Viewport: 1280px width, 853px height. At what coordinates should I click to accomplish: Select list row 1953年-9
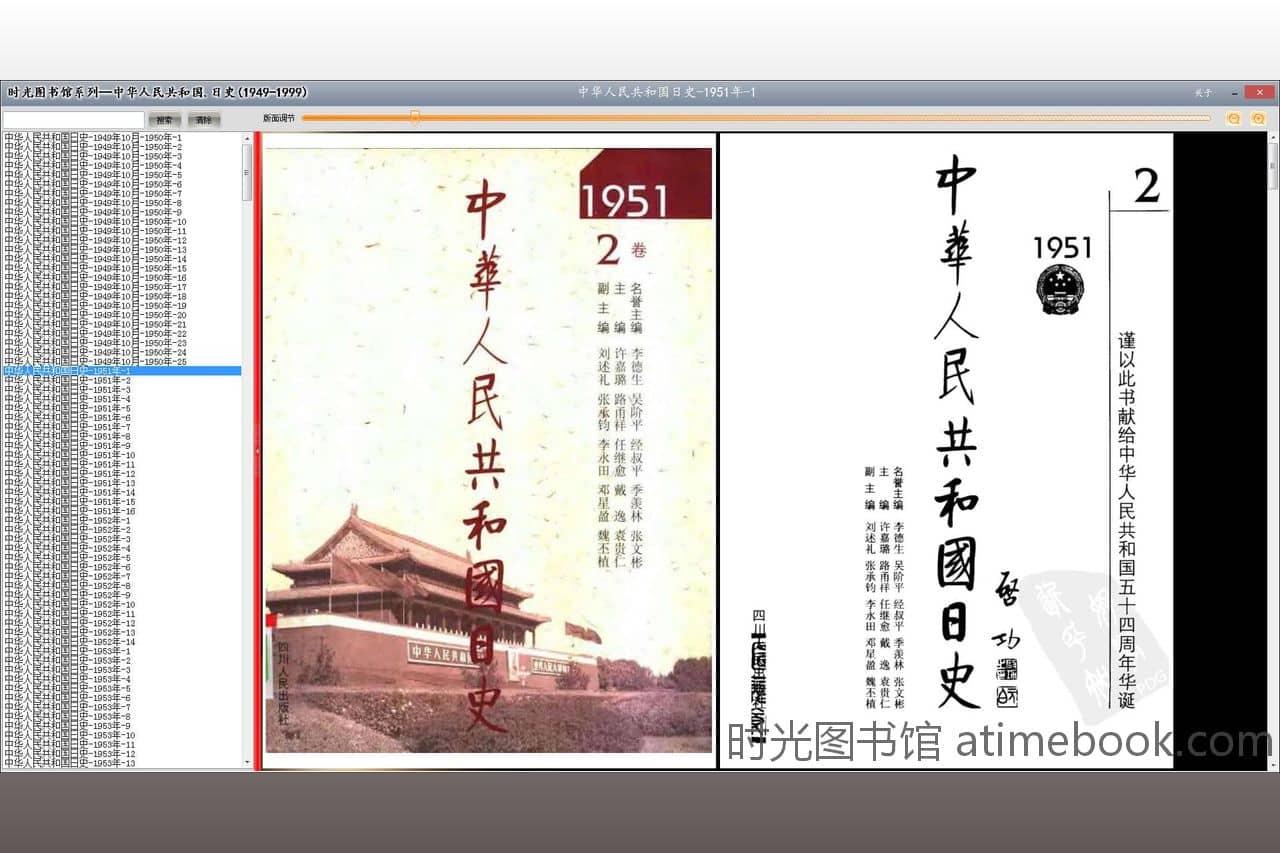click(x=121, y=726)
